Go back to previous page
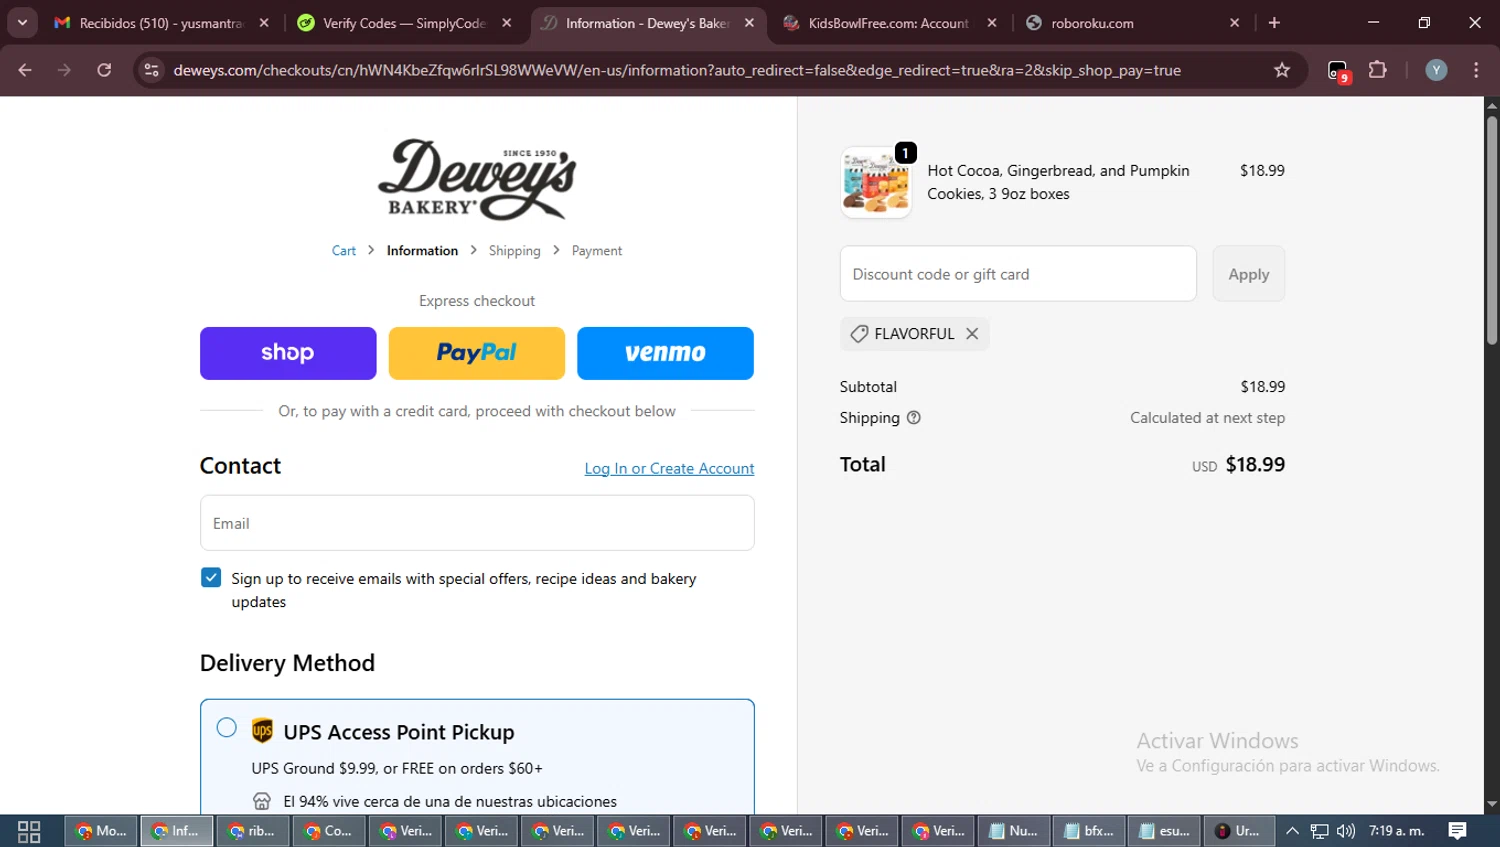The height and width of the screenshot is (847, 1500). (x=25, y=70)
